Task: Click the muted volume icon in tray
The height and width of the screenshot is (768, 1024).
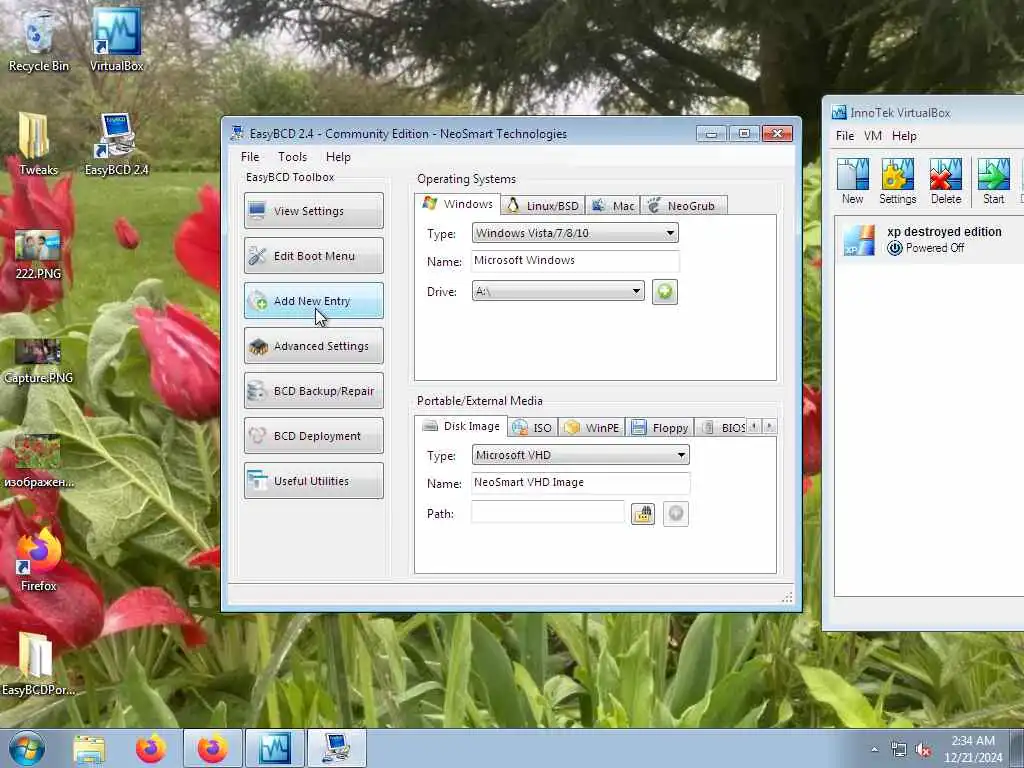Action: point(923,750)
